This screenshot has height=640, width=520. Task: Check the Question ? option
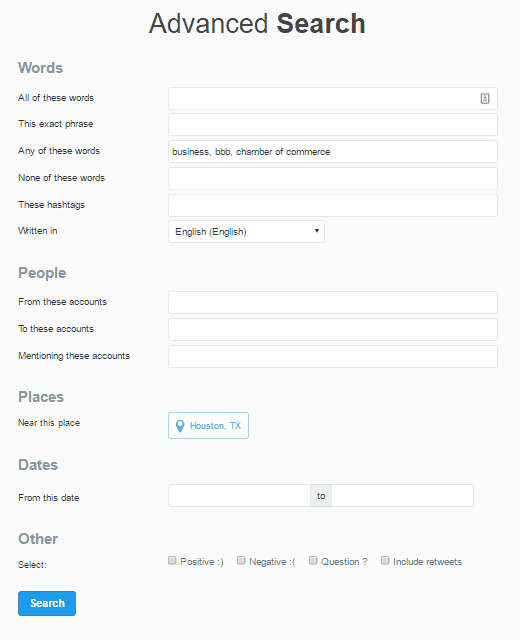pos(313,560)
